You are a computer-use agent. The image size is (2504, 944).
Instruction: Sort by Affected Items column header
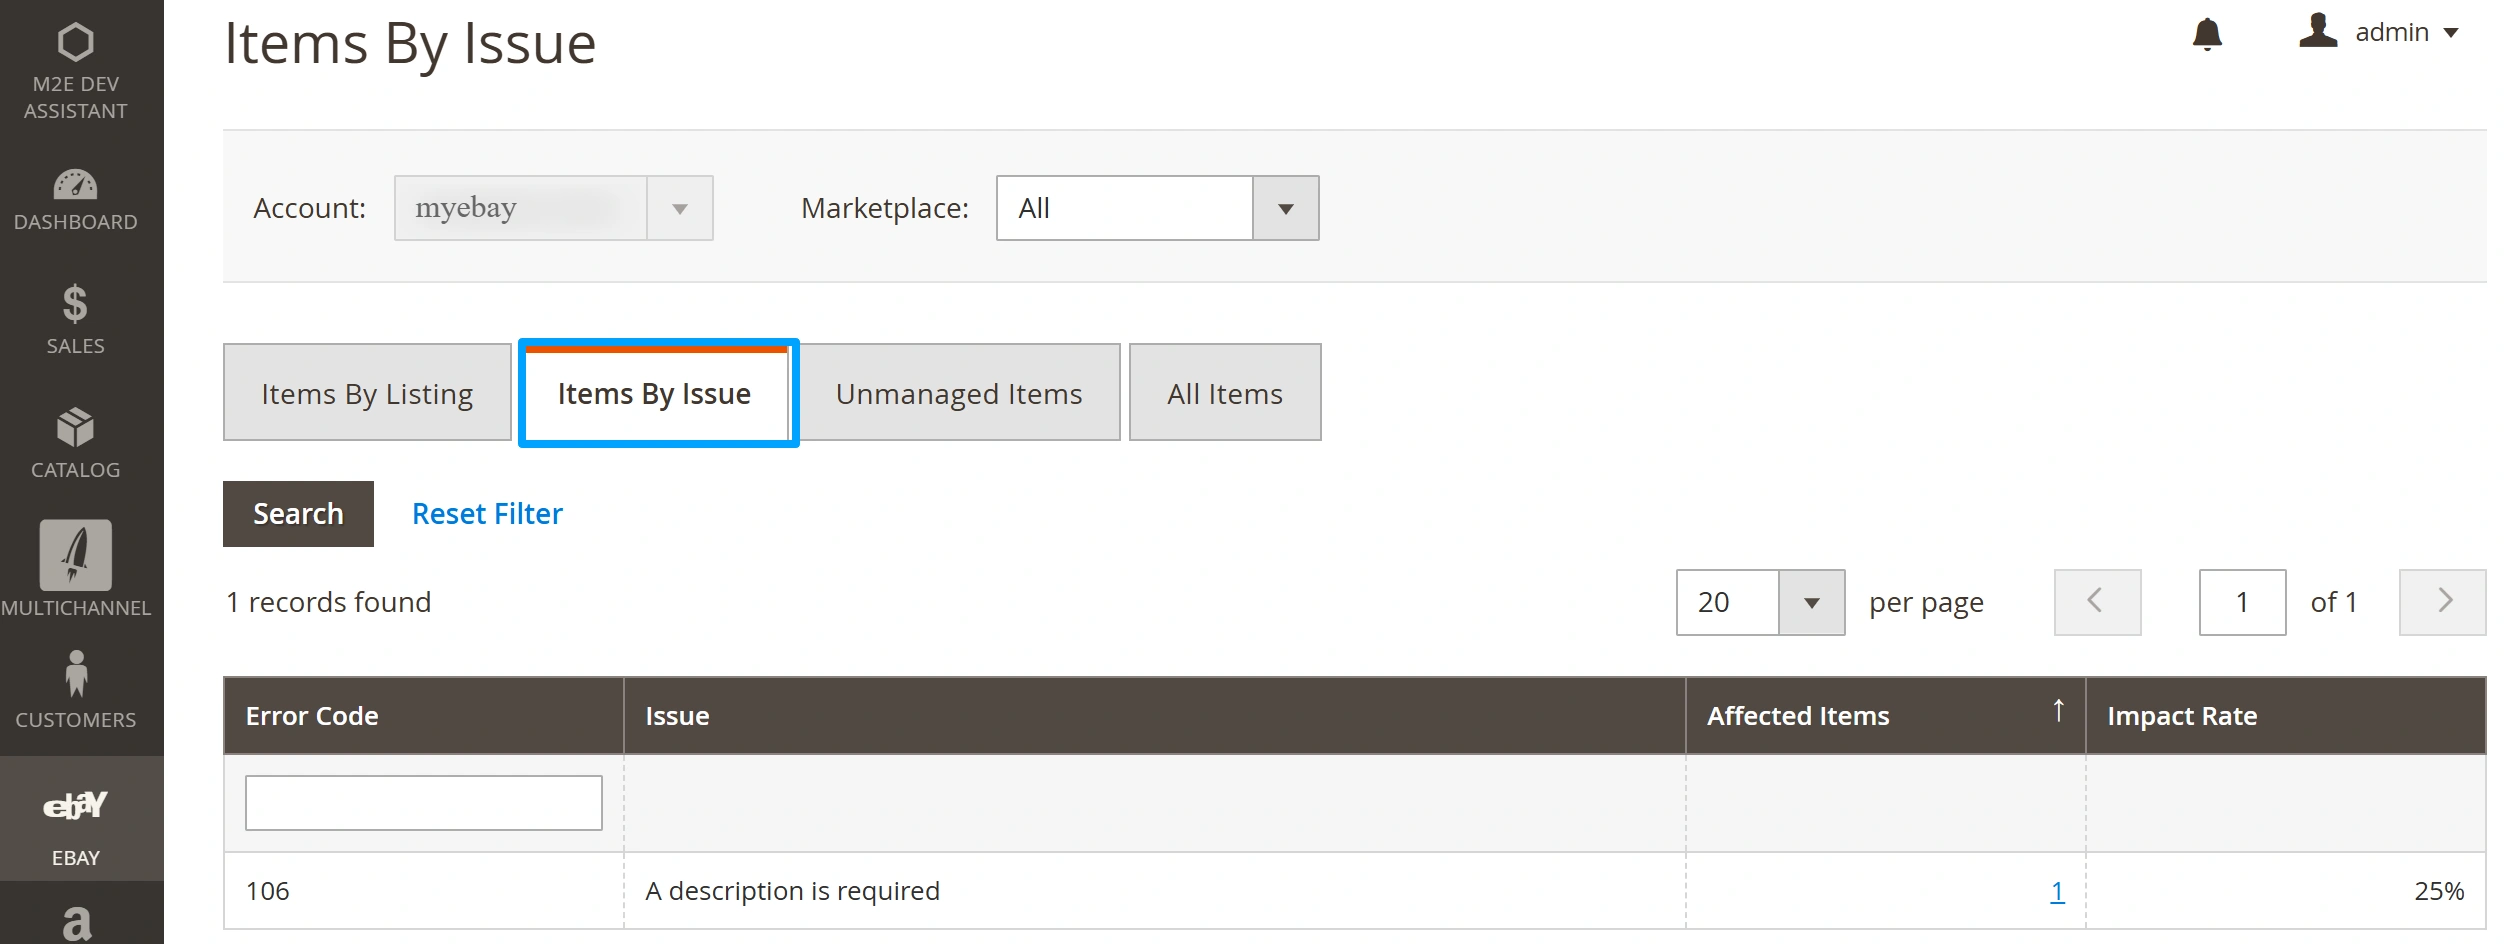coord(1798,716)
